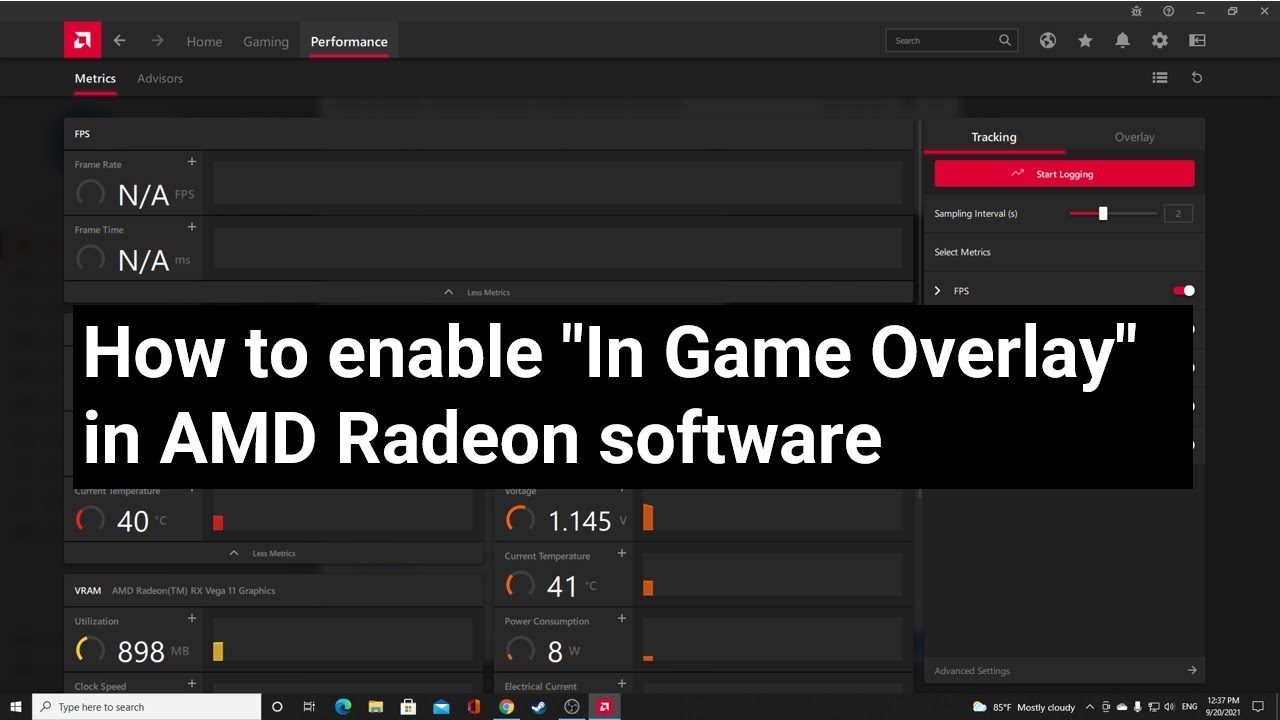Image resolution: width=1280 pixels, height=720 pixels.
Task: Click the 8 W power consumption value
Action: (555, 652)
